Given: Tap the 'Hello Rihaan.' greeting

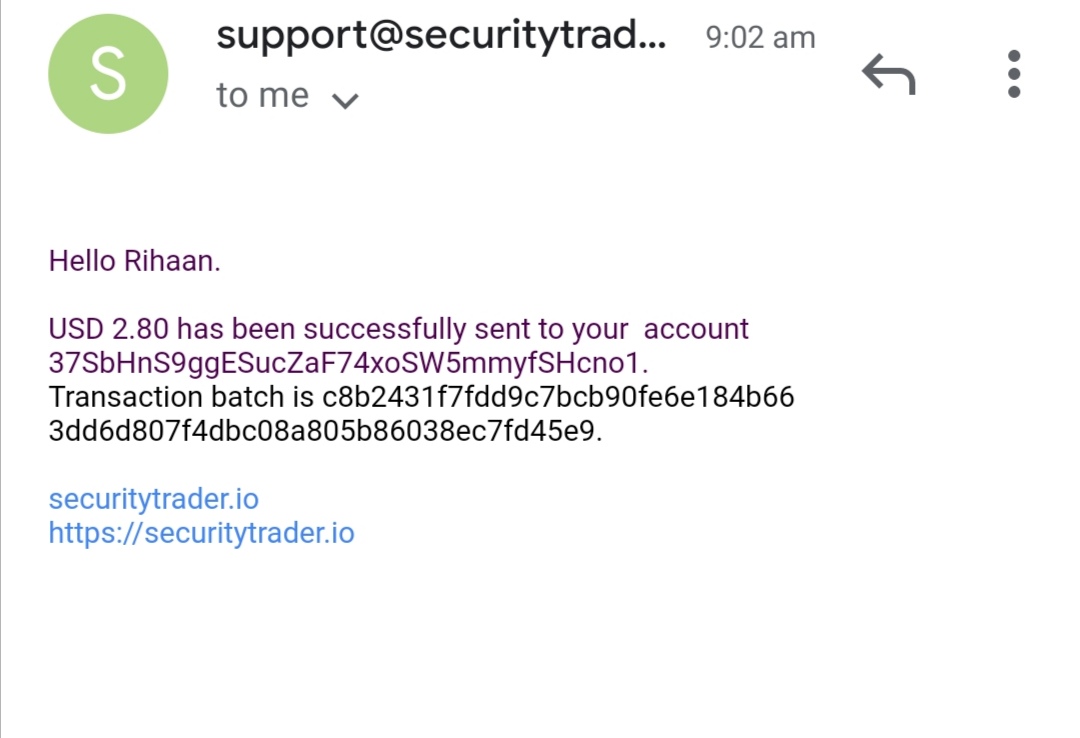Looking at the screenshot, I should (134, 261).
